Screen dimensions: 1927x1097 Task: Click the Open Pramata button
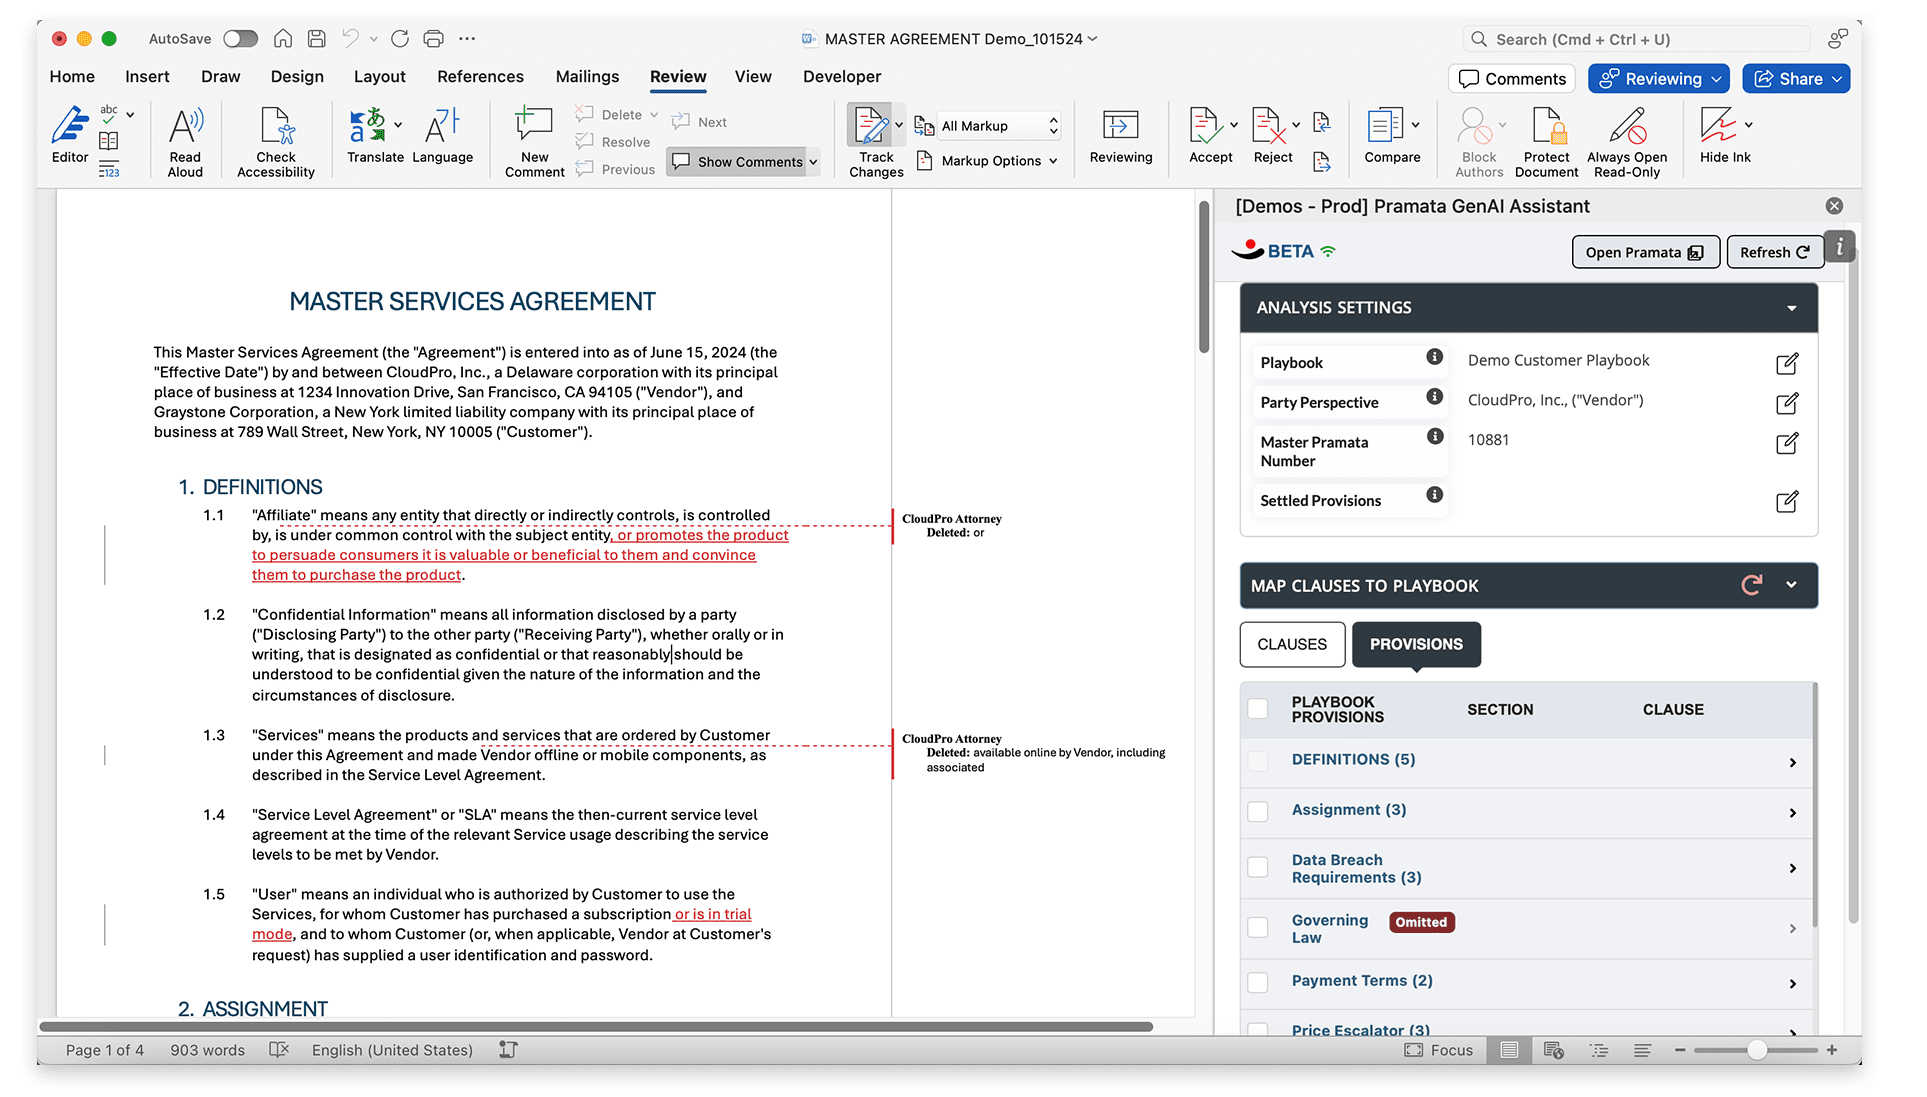pyautogui.click(x=1644, y=252)
